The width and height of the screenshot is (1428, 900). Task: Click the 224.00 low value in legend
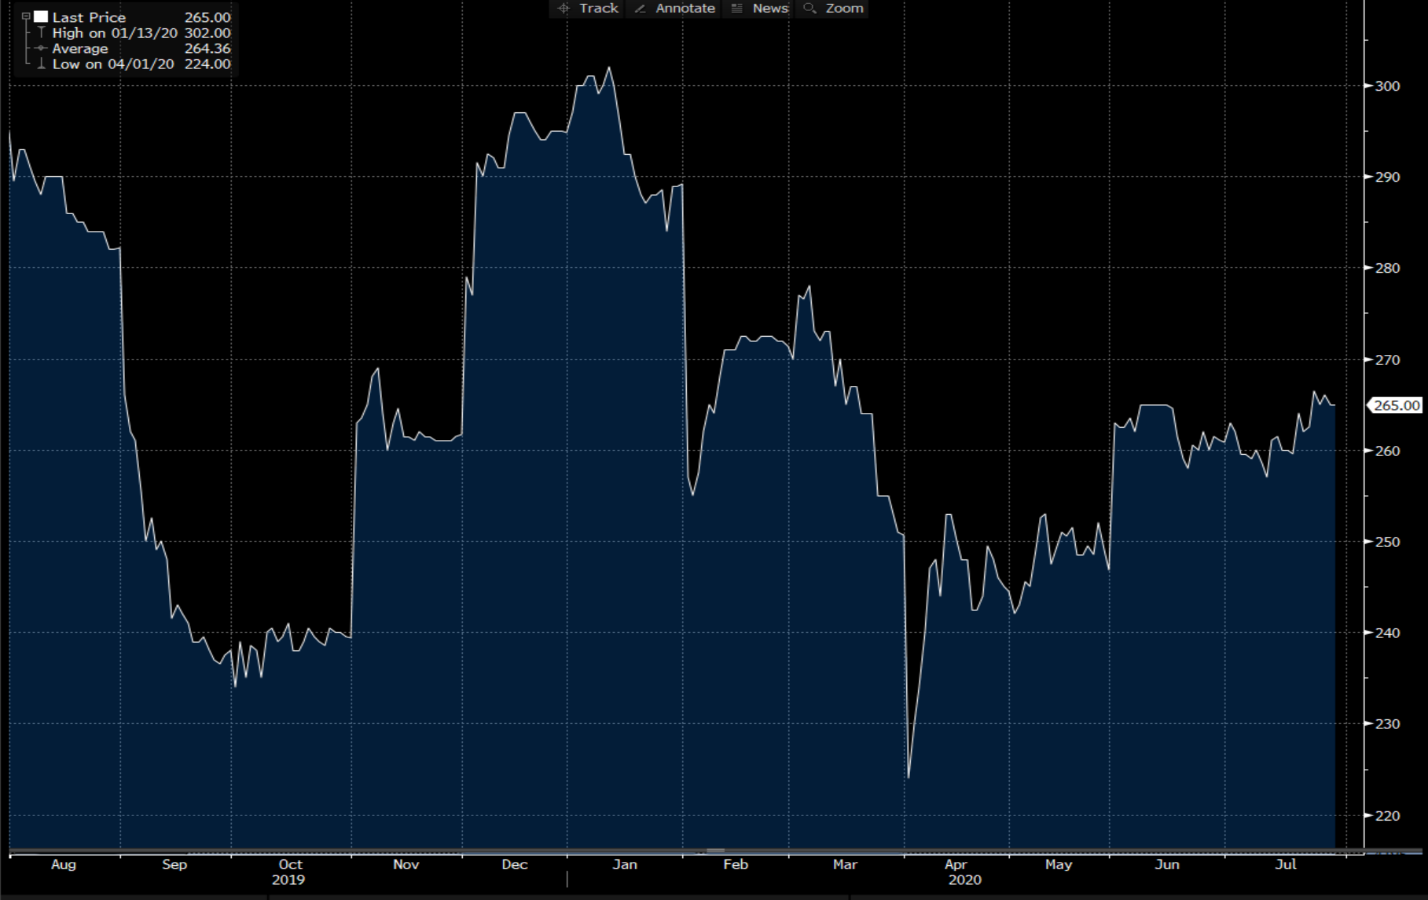(x=207, y=64)
